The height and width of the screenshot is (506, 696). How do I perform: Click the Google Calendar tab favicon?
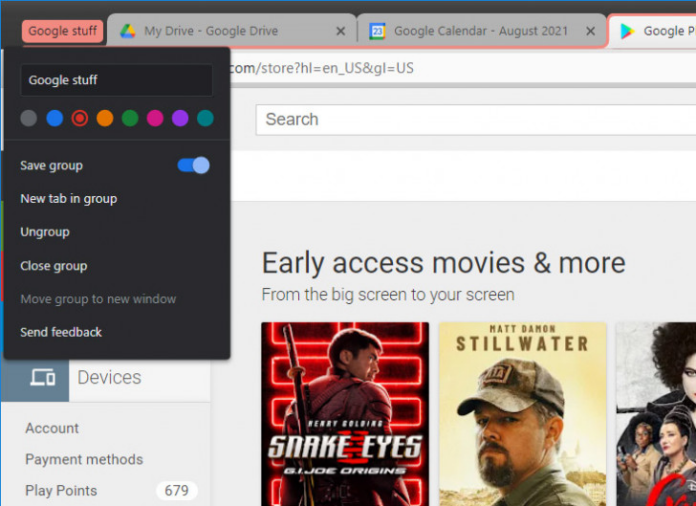click(x=377, y=31)
